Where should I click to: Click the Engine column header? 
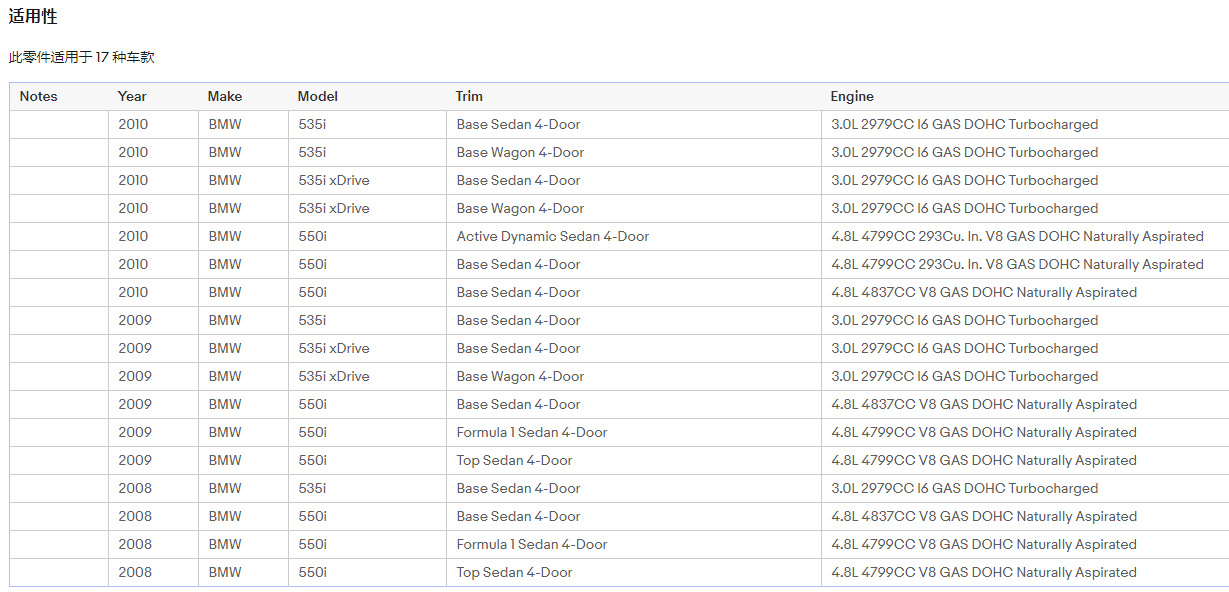(x=852, y=97)
